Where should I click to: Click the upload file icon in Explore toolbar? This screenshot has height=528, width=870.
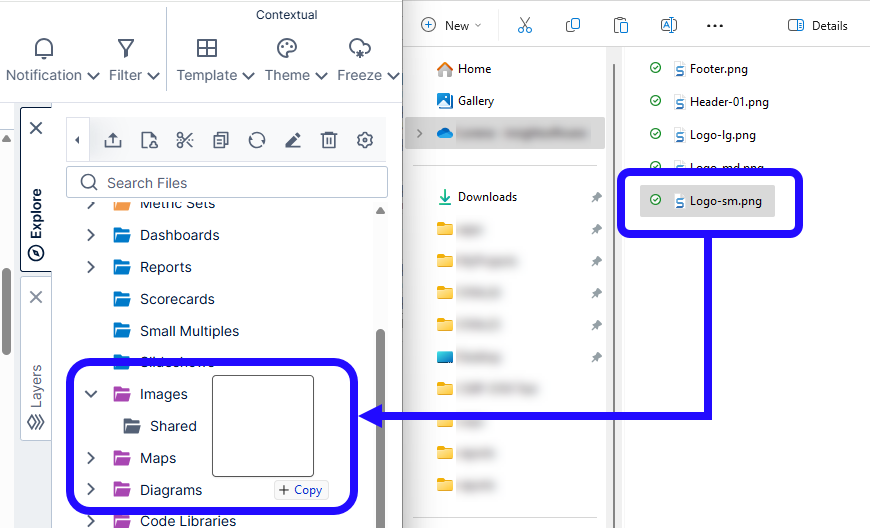(x=113, y=140)
